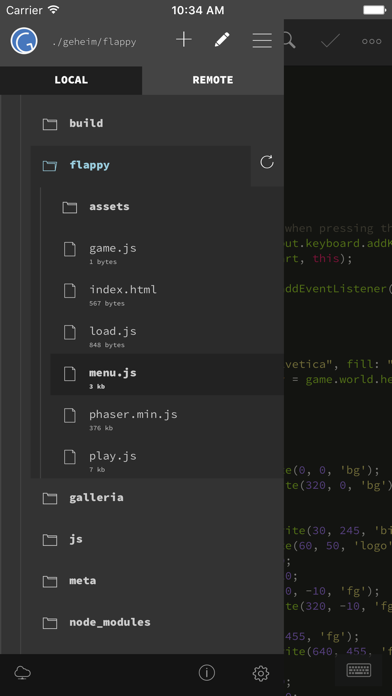
Task: Open game.js file
Action: (x=113, y=248)
